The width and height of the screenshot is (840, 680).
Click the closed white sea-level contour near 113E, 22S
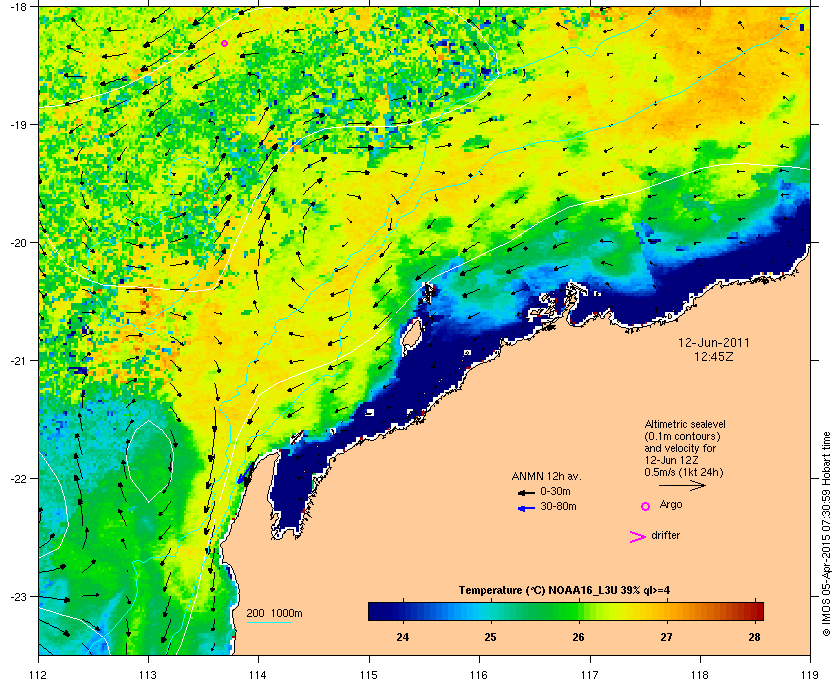coord(149,461)
